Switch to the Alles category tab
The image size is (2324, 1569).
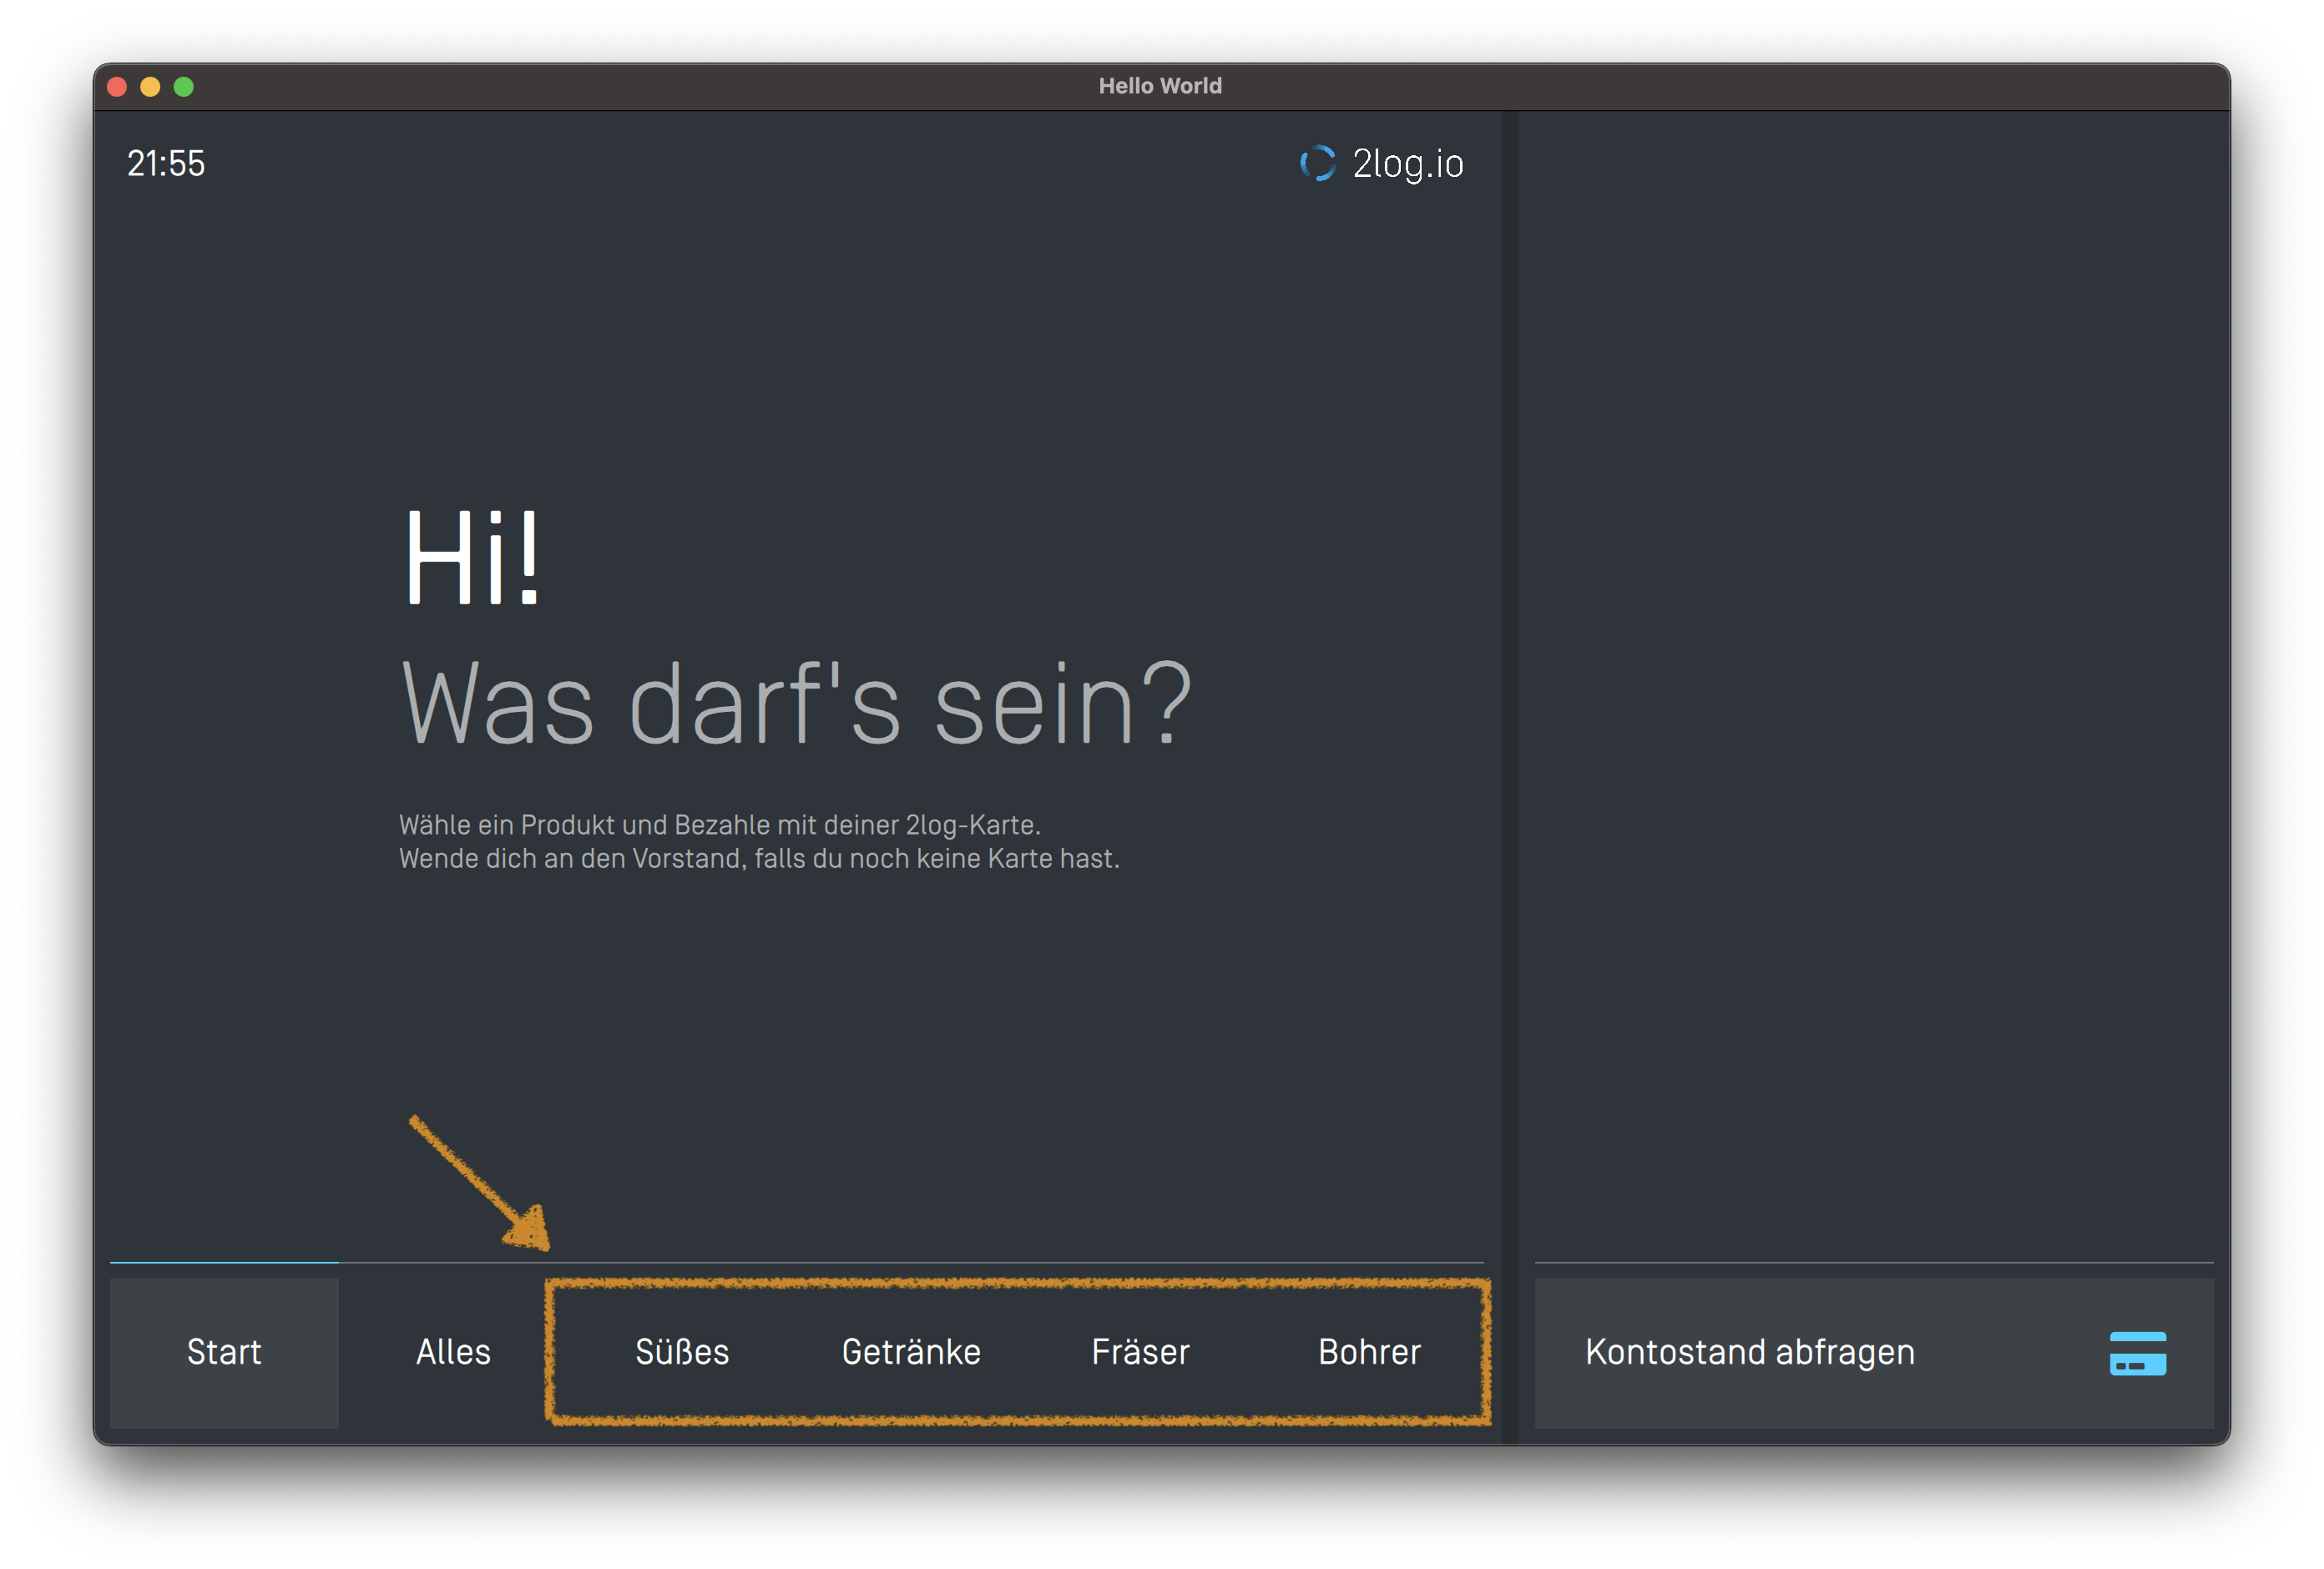(x=453, y=1352)
